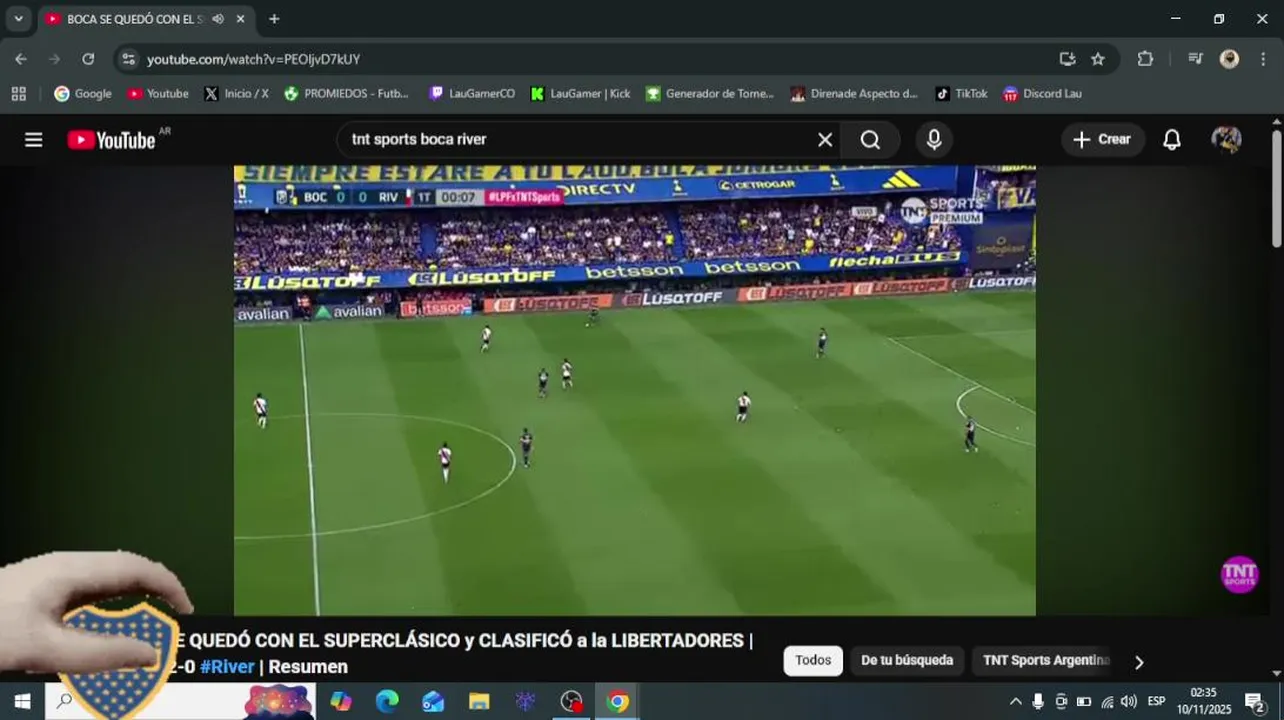This screenshot has width=1284, height=720.
Task: Click the video player to pause
Action: click(x=635, y=390)
